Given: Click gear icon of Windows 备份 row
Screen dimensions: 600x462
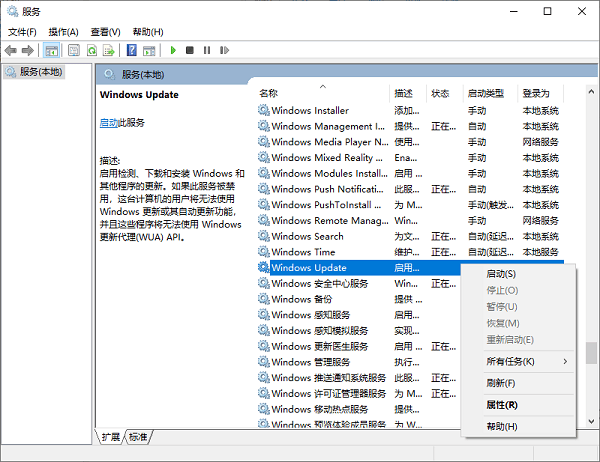Looking at the screenshot, I should coord(263,299).
